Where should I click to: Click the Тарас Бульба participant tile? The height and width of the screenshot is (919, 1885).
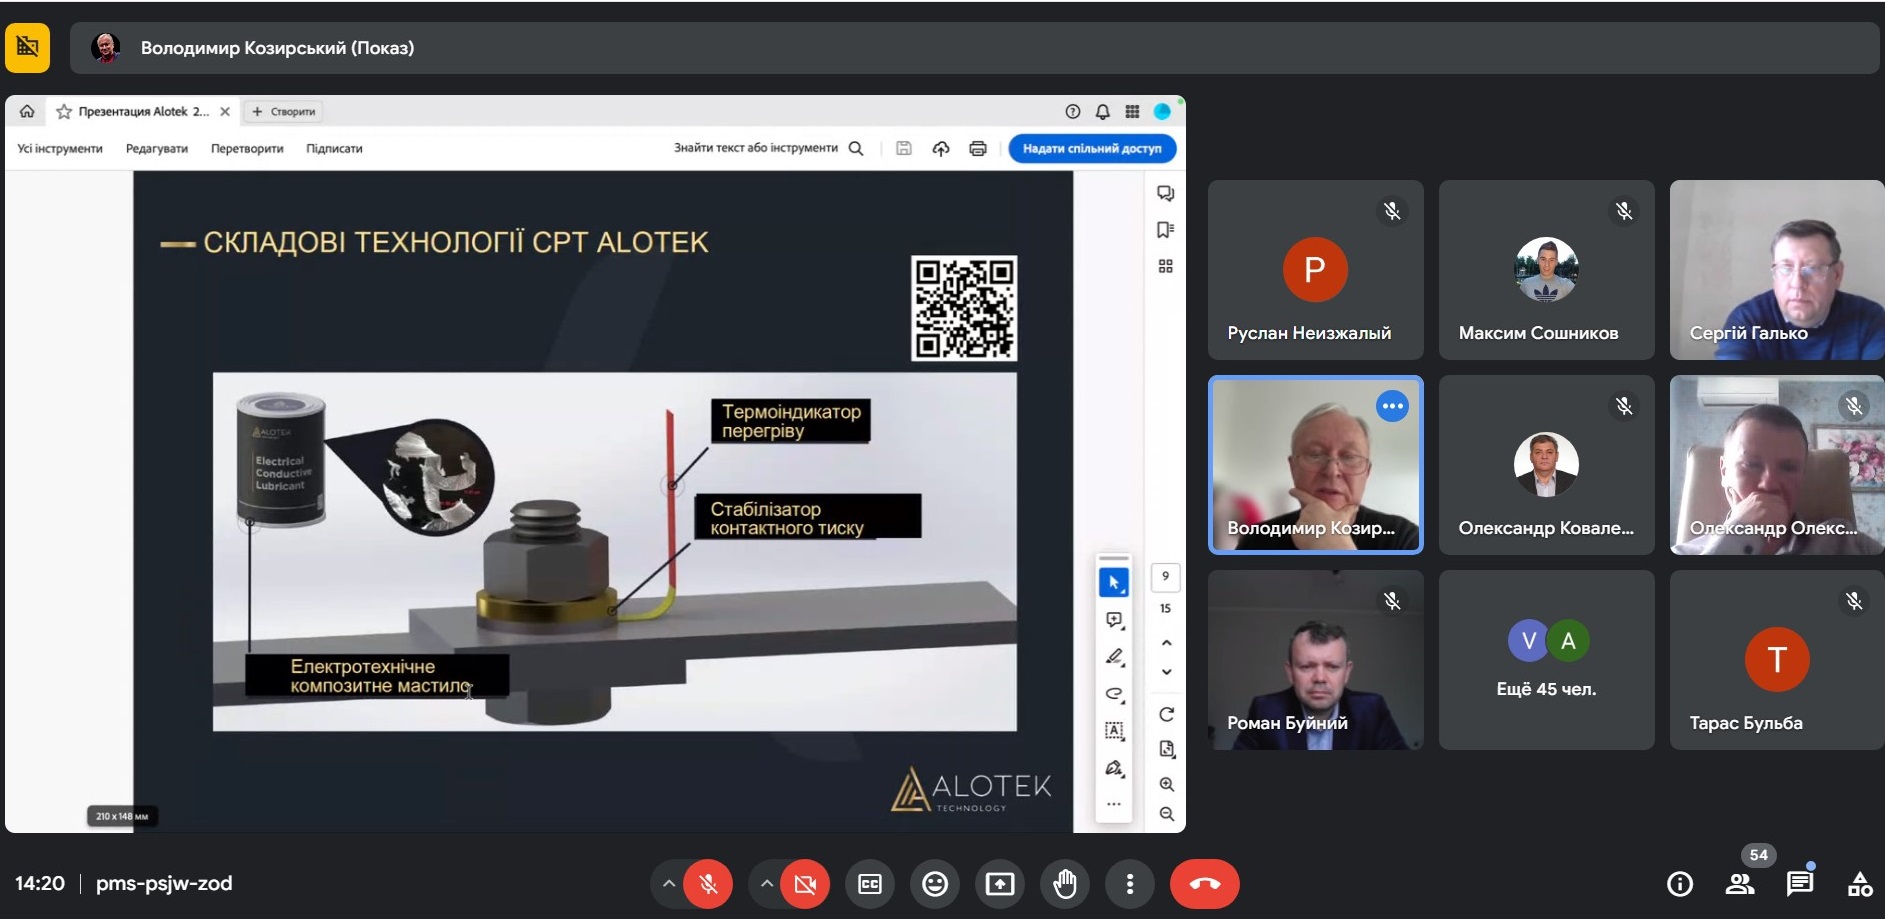pyautogui.click(x=1777, y=660)
